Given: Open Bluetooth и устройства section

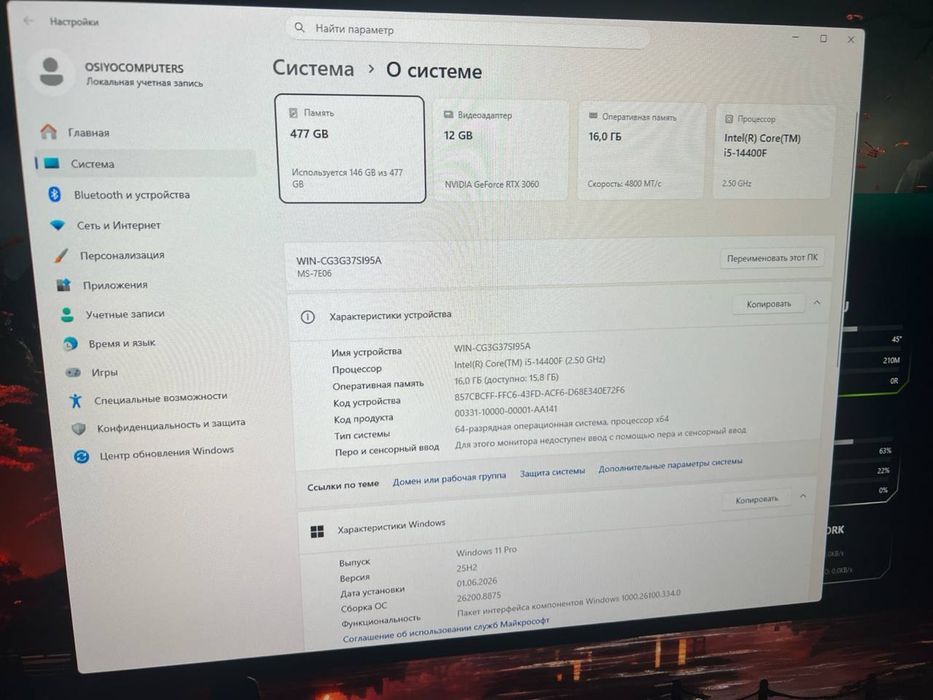Looking at the screenshot, I should click(132, 195).
